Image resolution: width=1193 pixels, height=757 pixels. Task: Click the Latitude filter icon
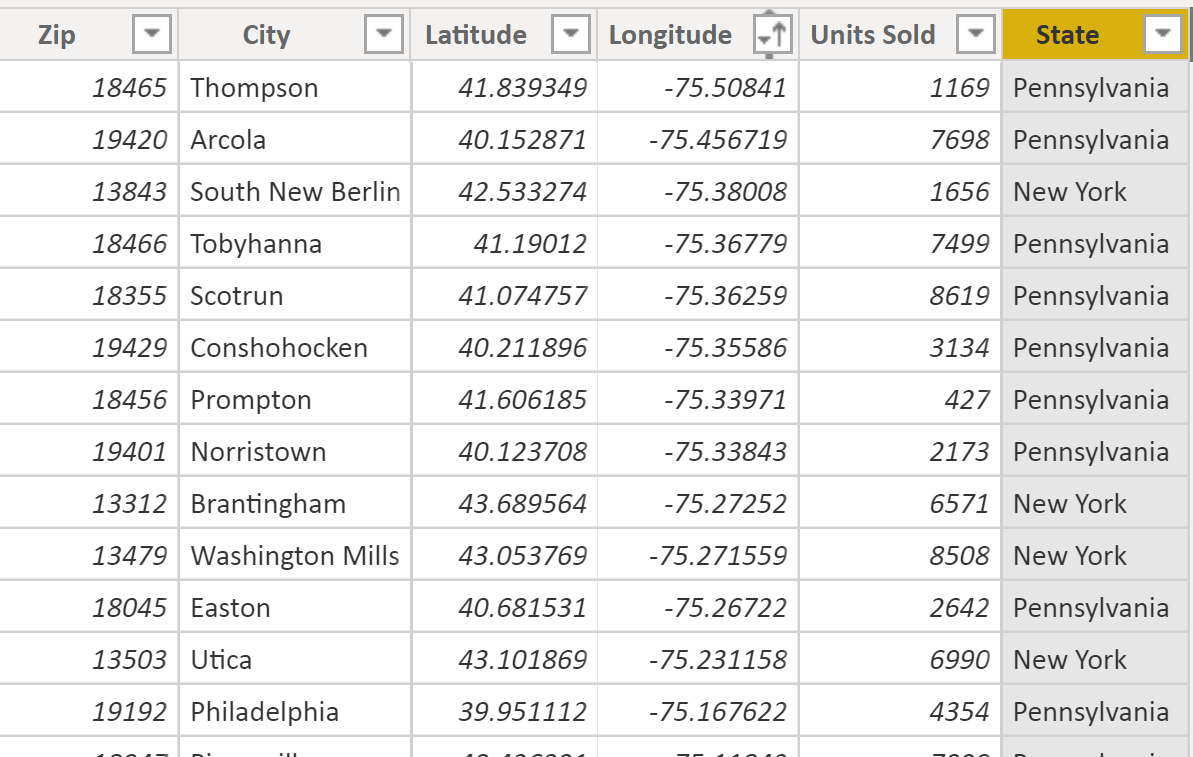[x=570, y=33]
